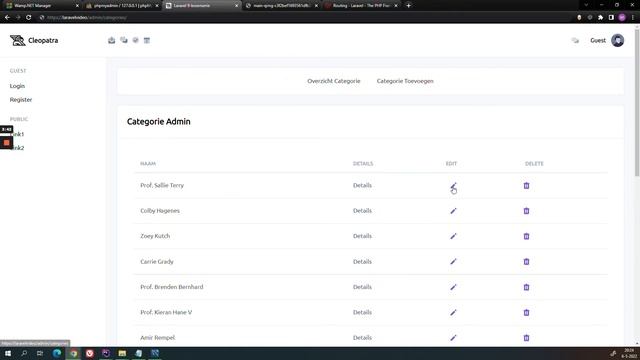Open Details for Prof. Sallie Terry

pyautogui.click(x=362, y=185)
